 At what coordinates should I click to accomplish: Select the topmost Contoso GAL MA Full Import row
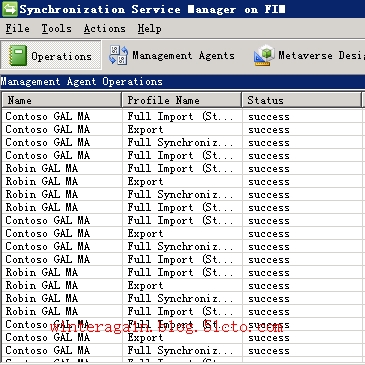click(182, 116)
